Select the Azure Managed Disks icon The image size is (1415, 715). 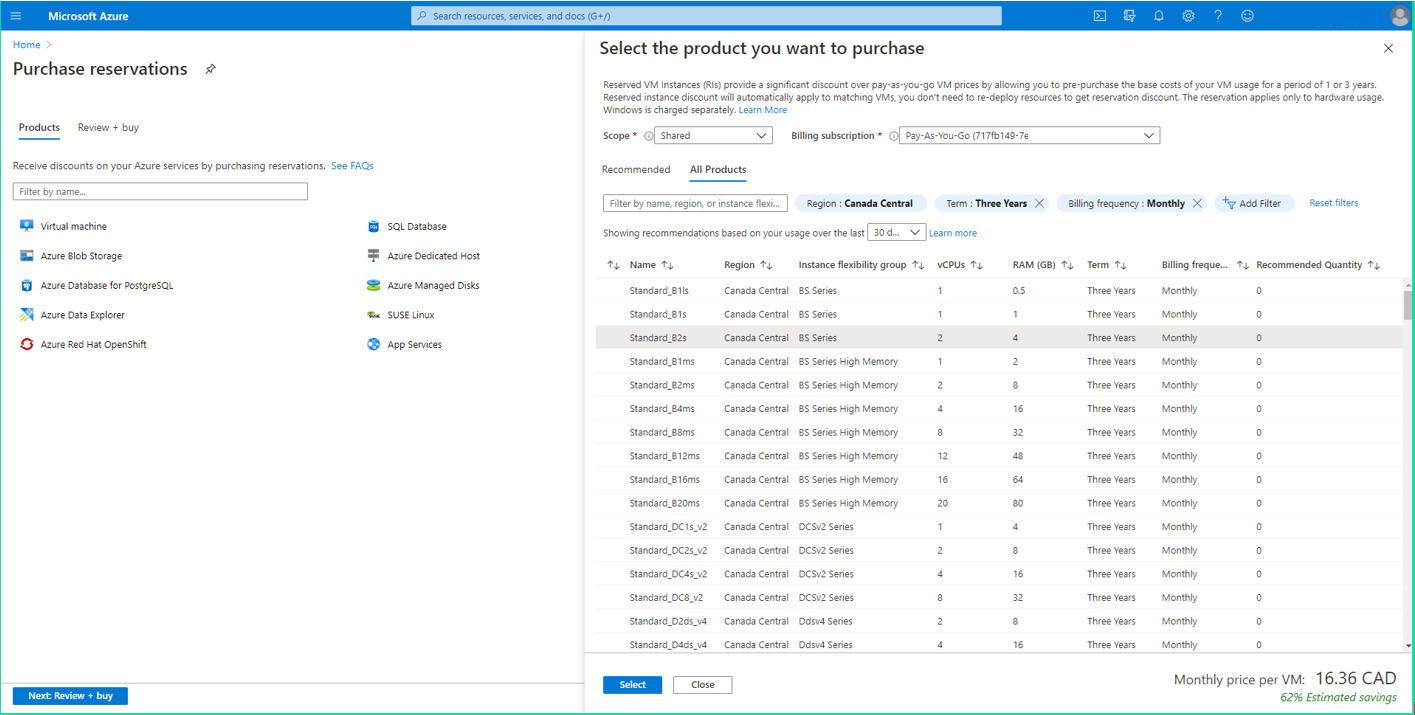[x=374, y=285]
